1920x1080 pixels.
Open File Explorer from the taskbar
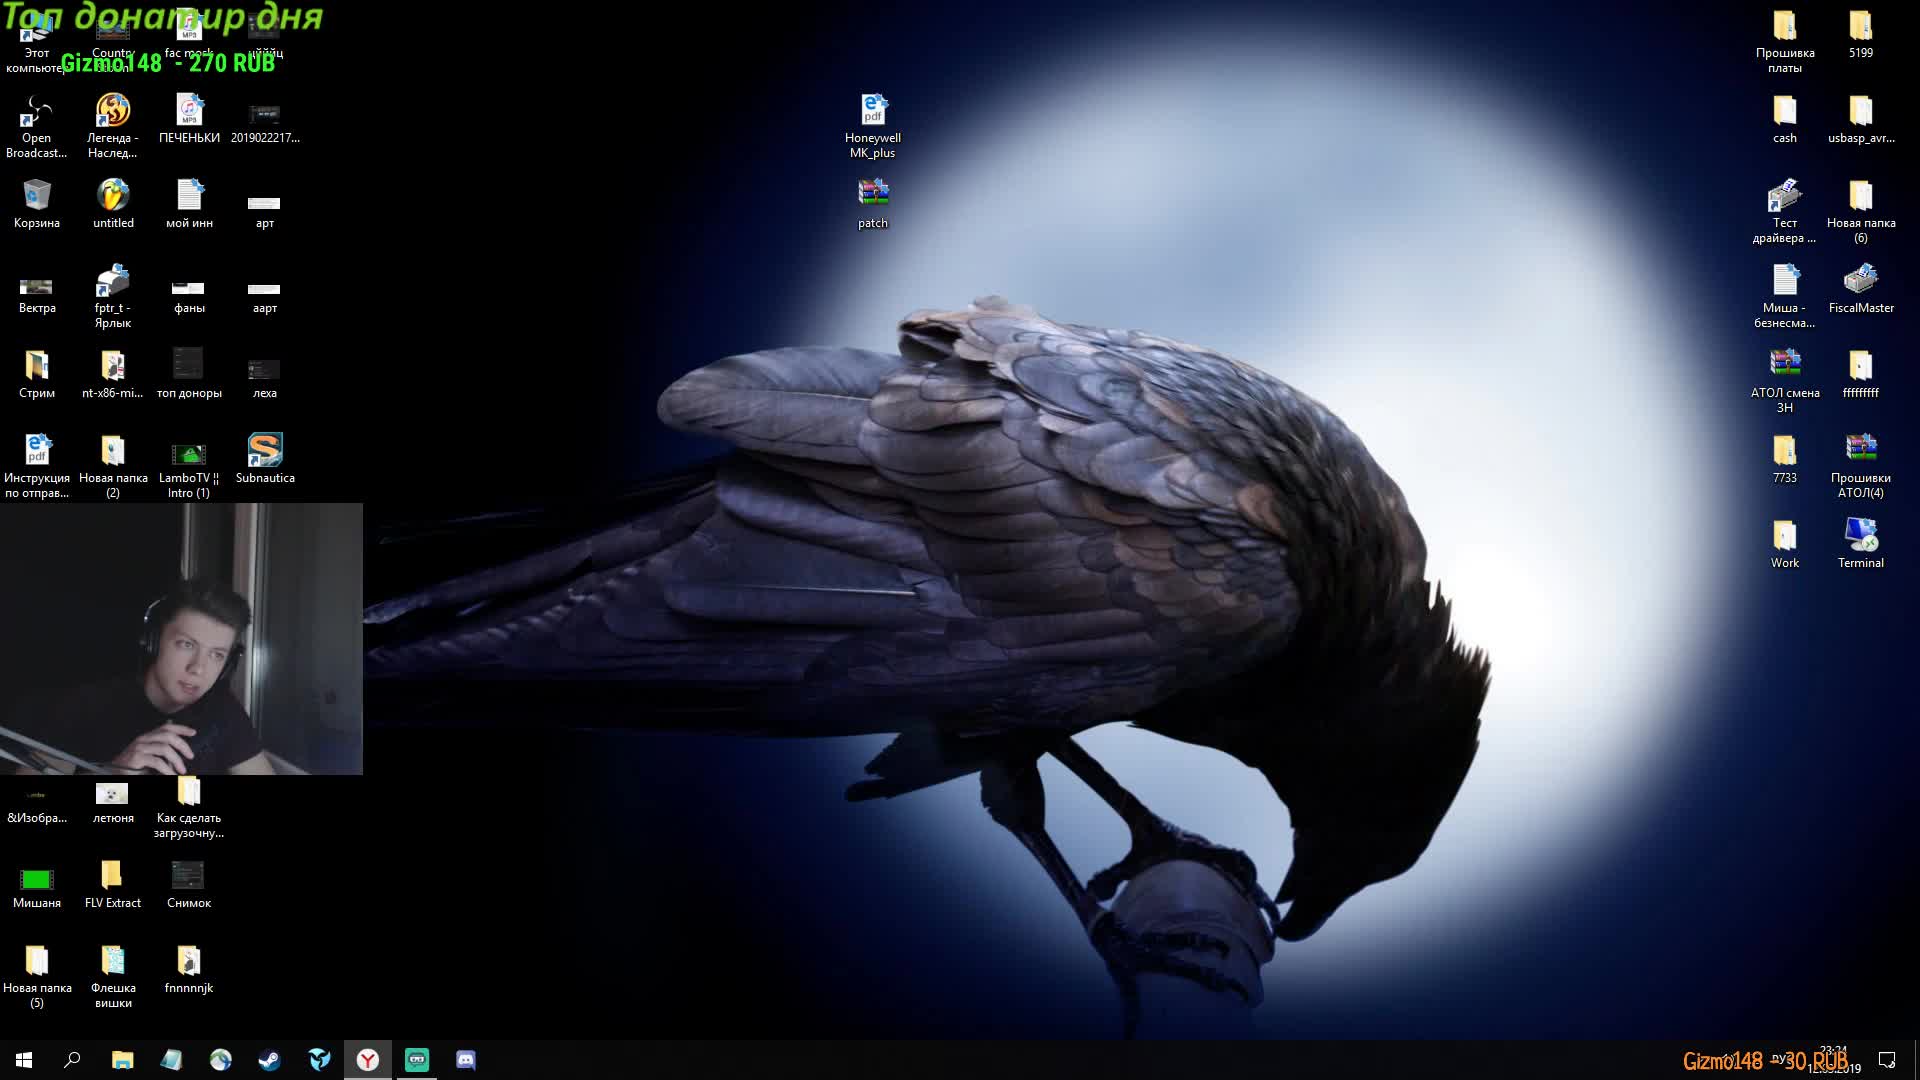(x=122, y=1060)
